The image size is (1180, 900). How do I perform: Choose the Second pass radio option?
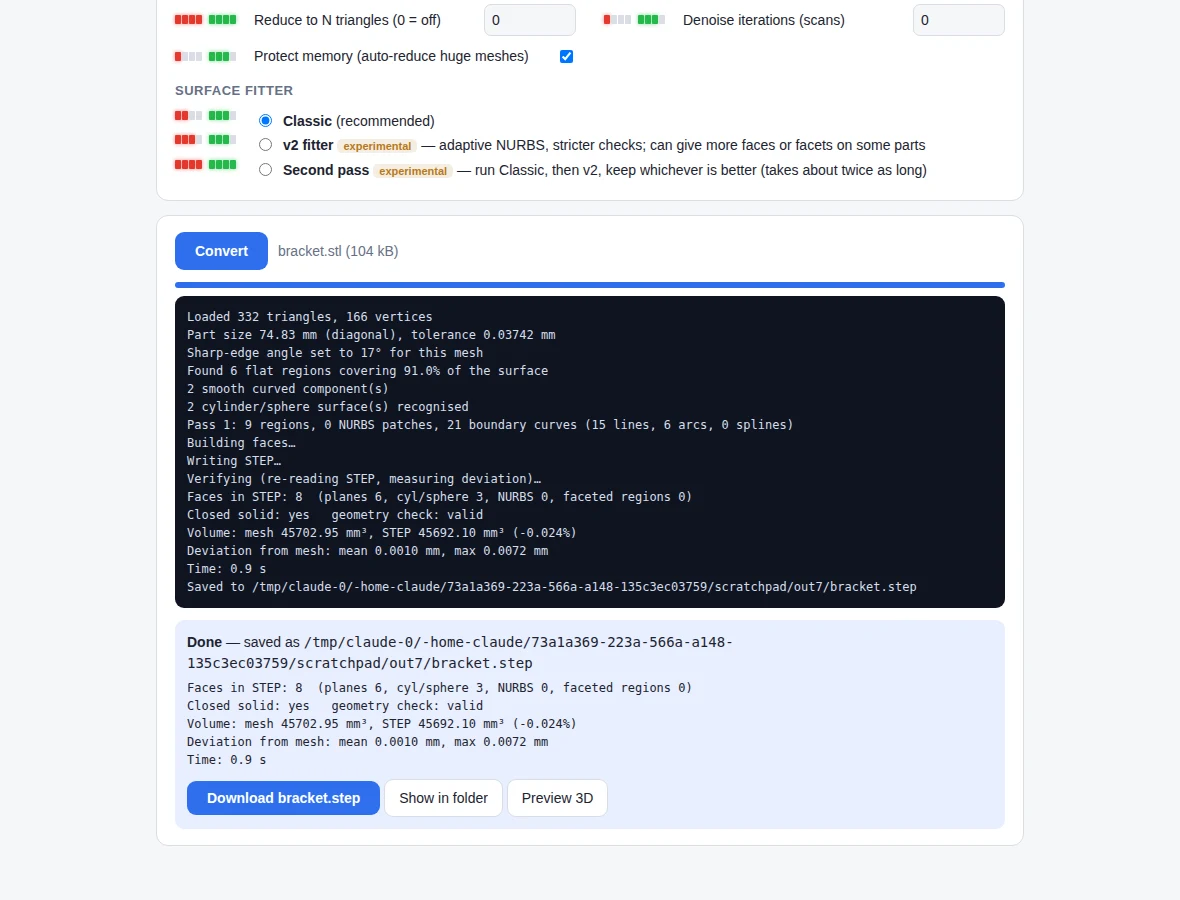[266, 169]
